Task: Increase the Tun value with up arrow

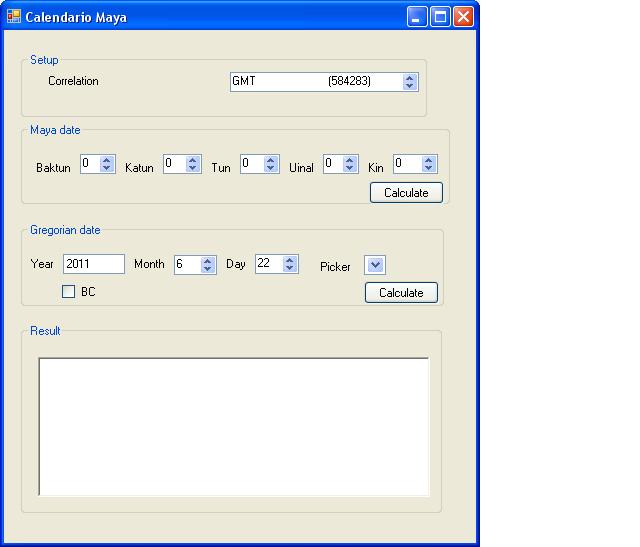Action: pyautogui.click(x=271, y=160)
